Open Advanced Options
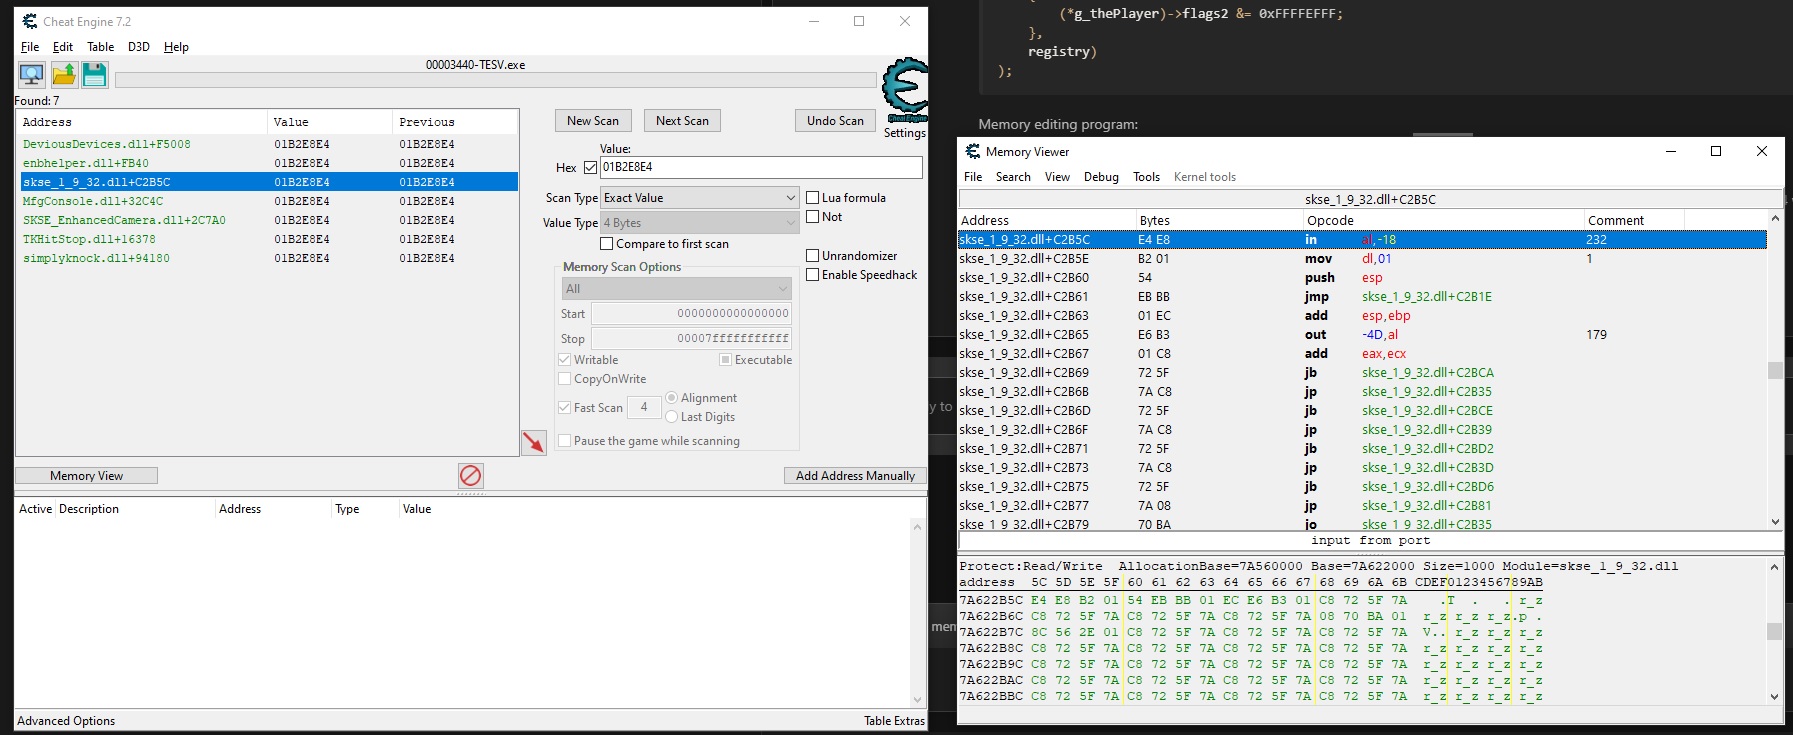Screen dimensions: 1793x735 pyautogui.click(x=66, y=721)
